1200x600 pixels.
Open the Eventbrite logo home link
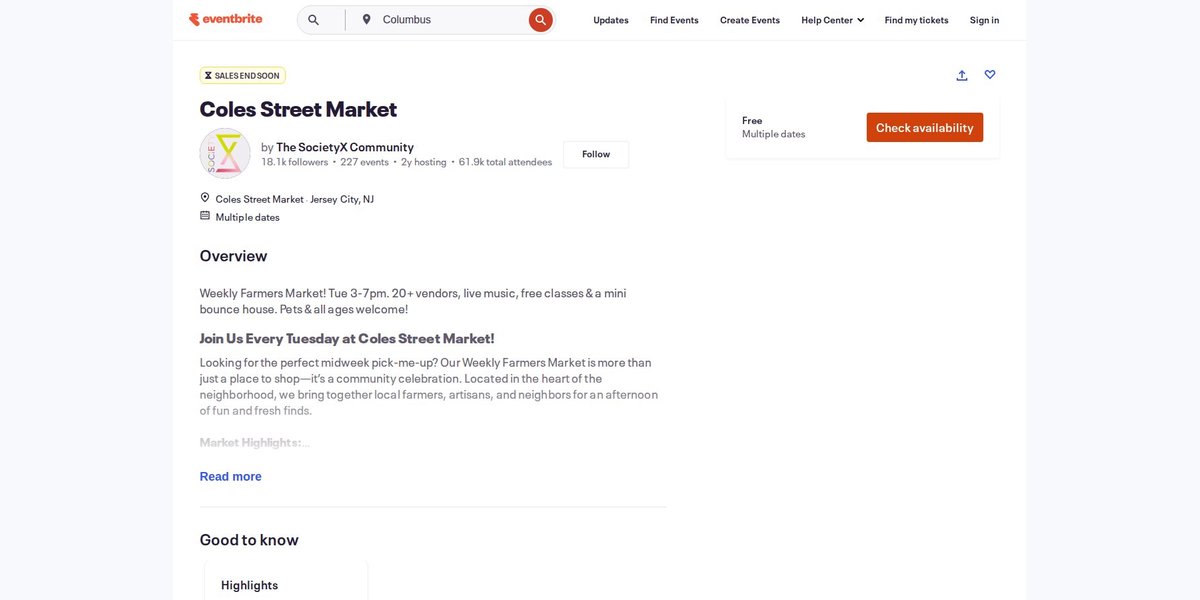pyautogui.click(x=225, y=19)
